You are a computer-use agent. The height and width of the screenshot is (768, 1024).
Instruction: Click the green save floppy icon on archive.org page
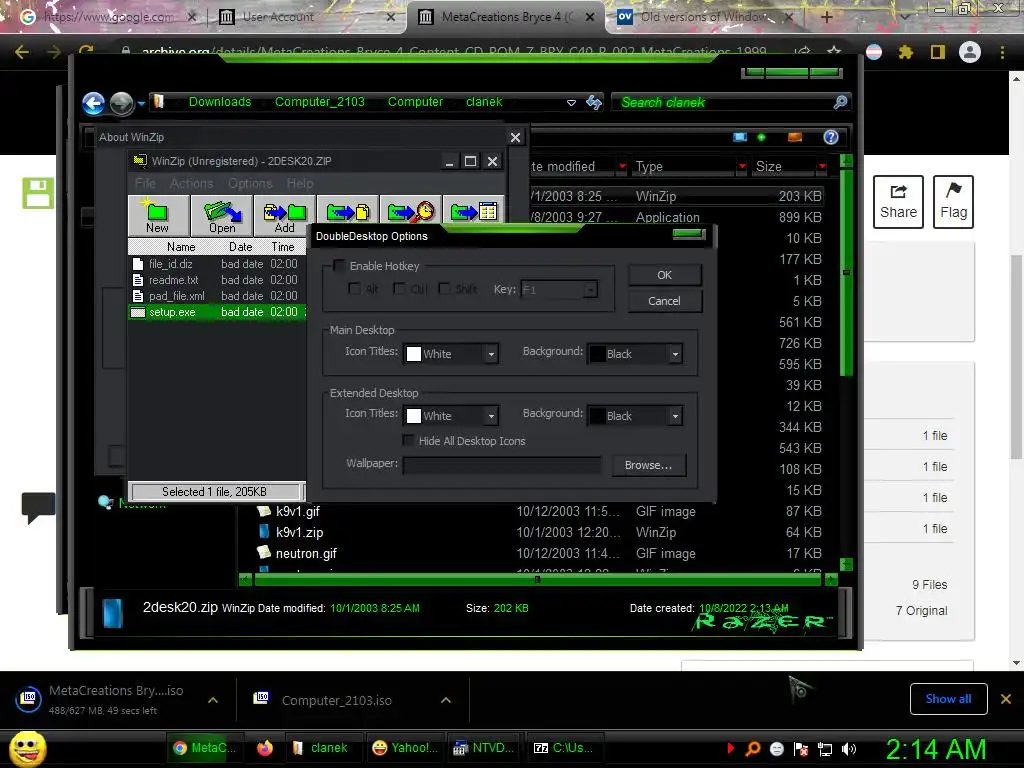[38, 193]
